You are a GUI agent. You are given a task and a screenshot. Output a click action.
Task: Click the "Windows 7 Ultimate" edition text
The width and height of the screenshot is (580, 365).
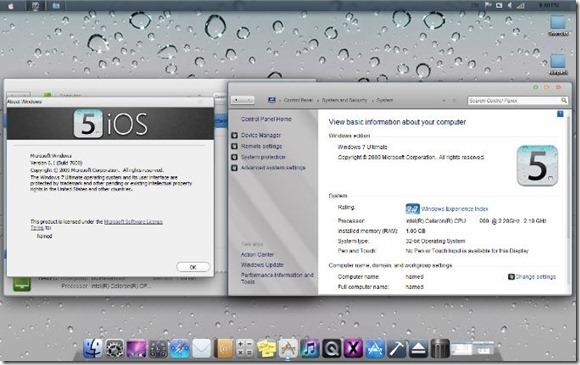click(362, 147)
